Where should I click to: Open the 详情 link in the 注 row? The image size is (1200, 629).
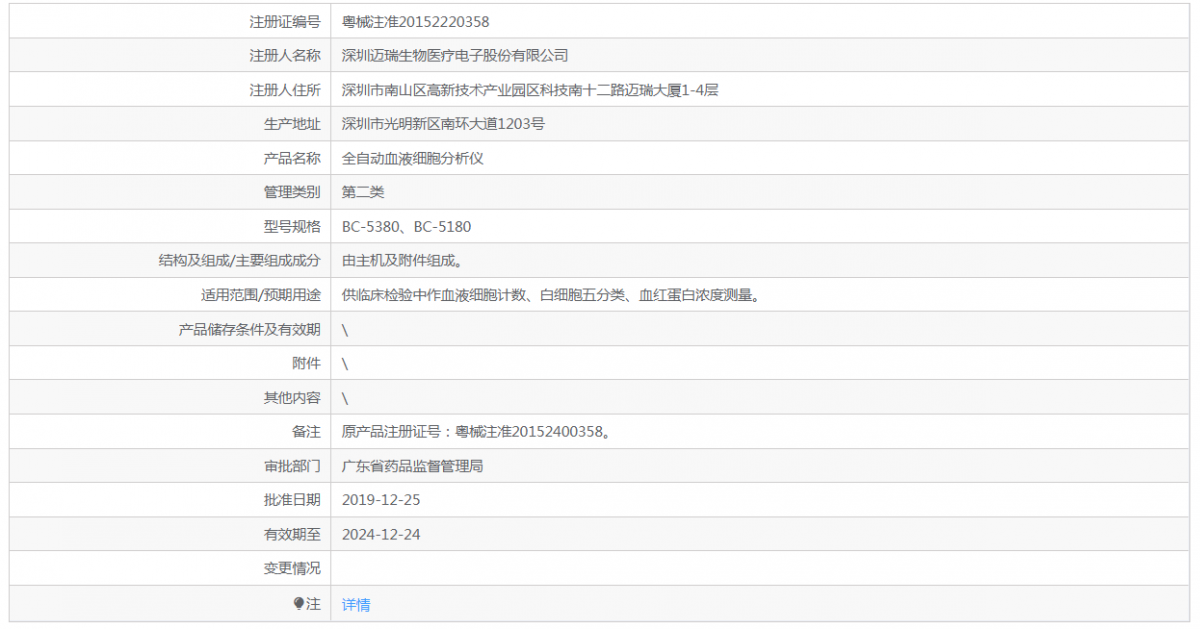point(356,604)
